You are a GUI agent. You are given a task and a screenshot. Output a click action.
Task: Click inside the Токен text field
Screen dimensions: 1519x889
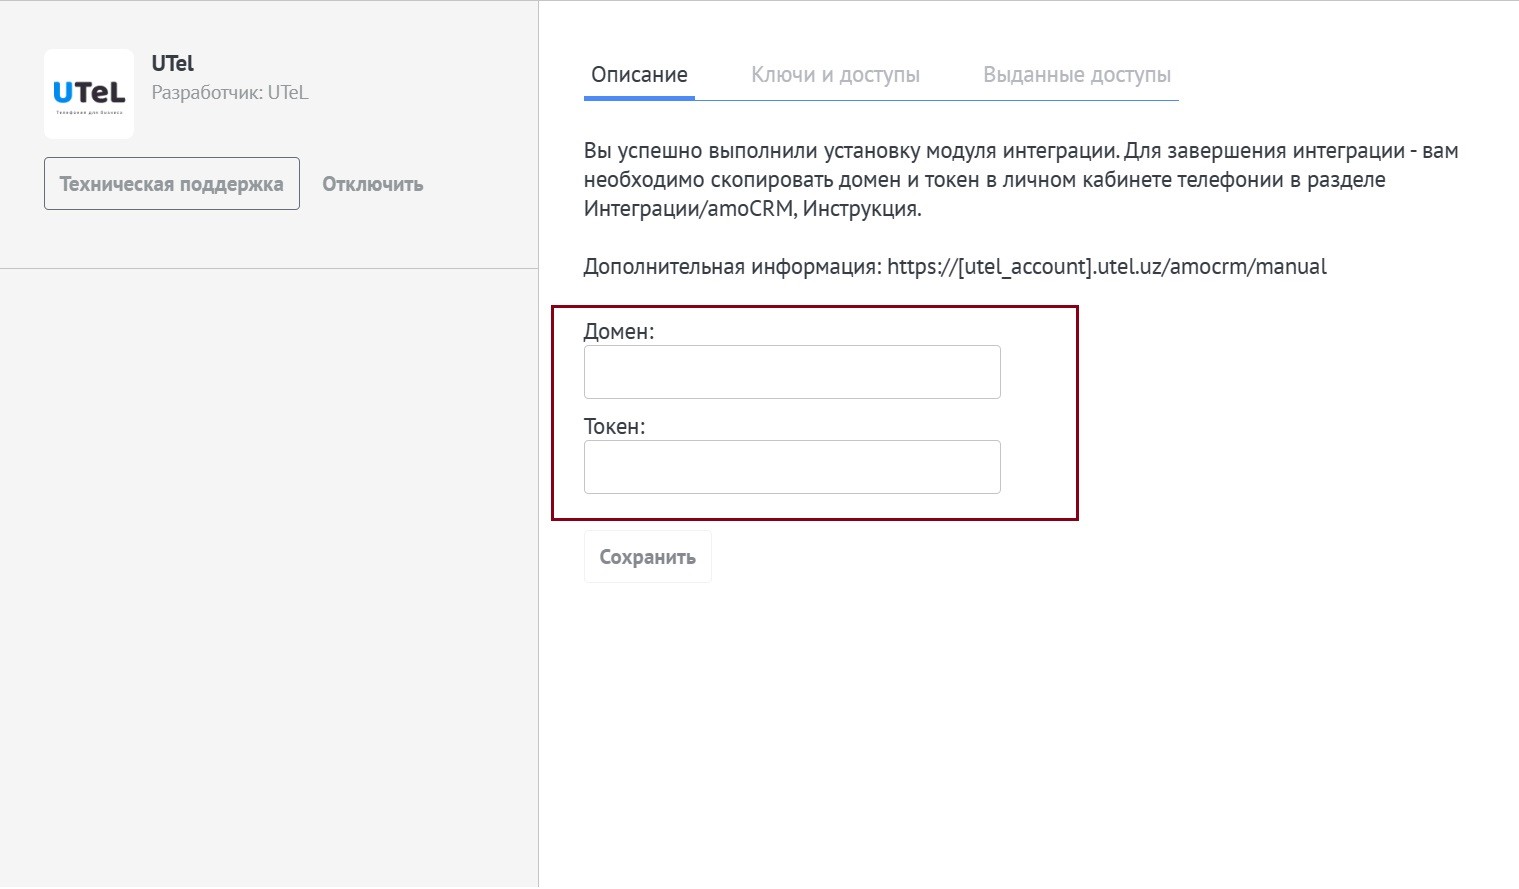[x=791, y=467]
